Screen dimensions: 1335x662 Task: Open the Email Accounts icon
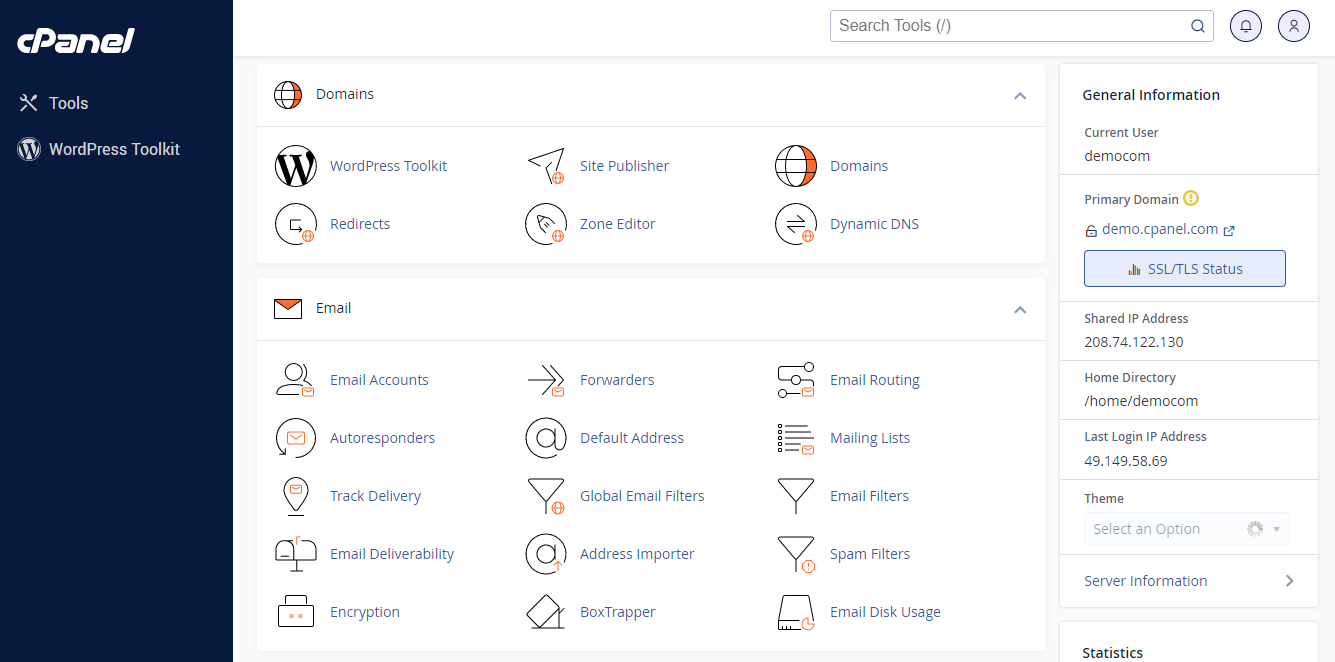[295, 380]
